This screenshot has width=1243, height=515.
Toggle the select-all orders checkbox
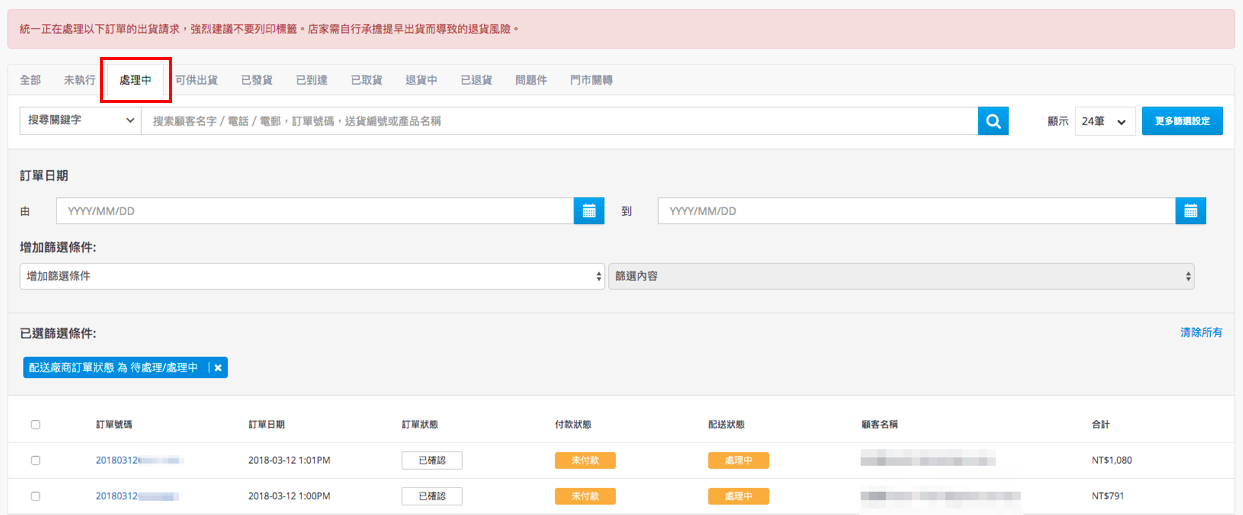36,425
